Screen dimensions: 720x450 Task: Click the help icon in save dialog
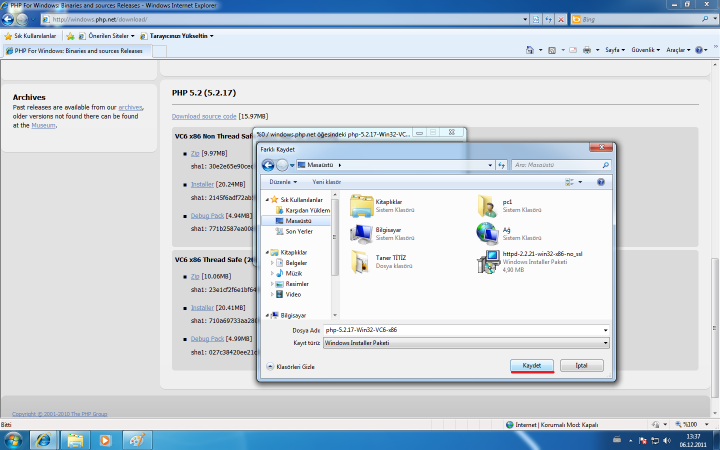601,182
